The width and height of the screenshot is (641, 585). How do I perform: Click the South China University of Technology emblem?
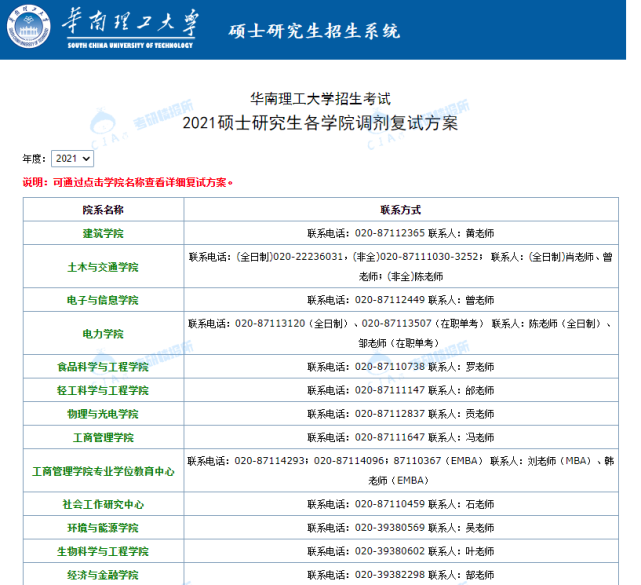pyautogui.click(x=29, y=26)
